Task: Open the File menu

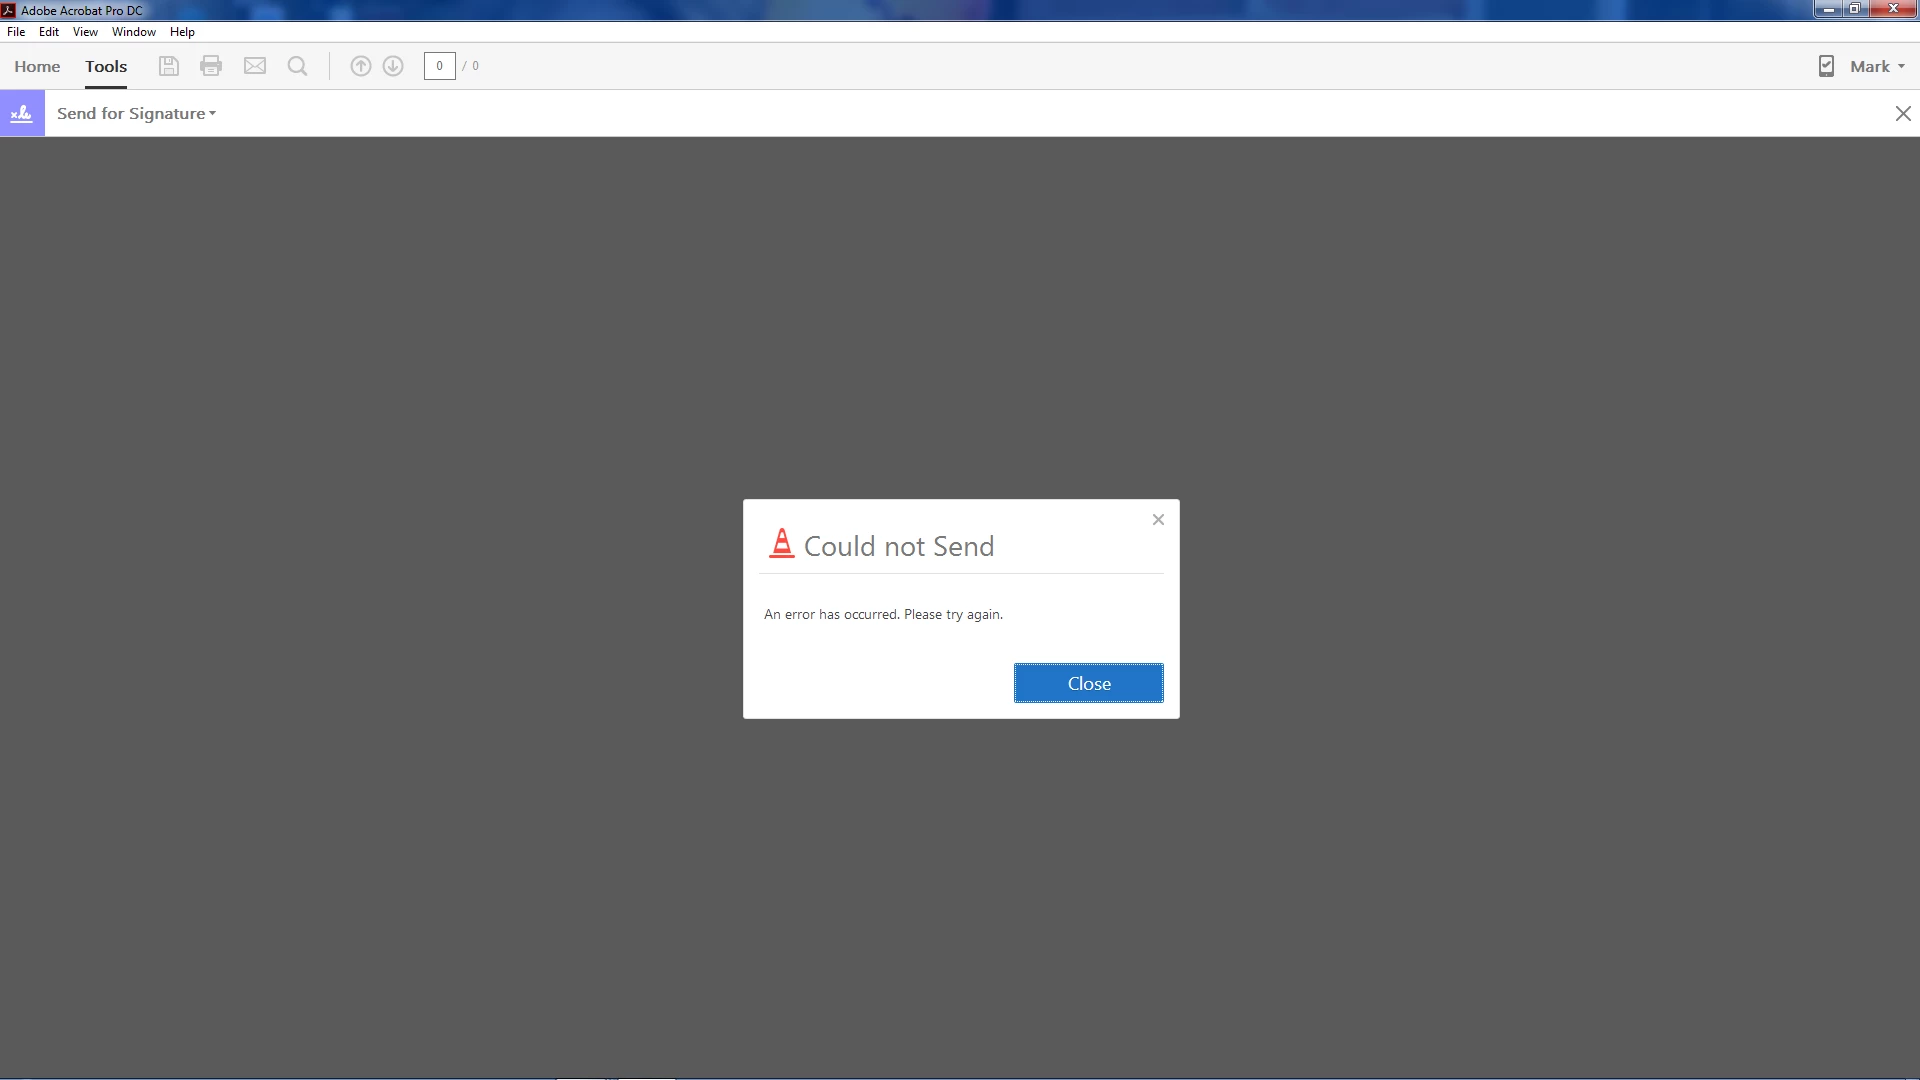Action: tap(16, 32)
